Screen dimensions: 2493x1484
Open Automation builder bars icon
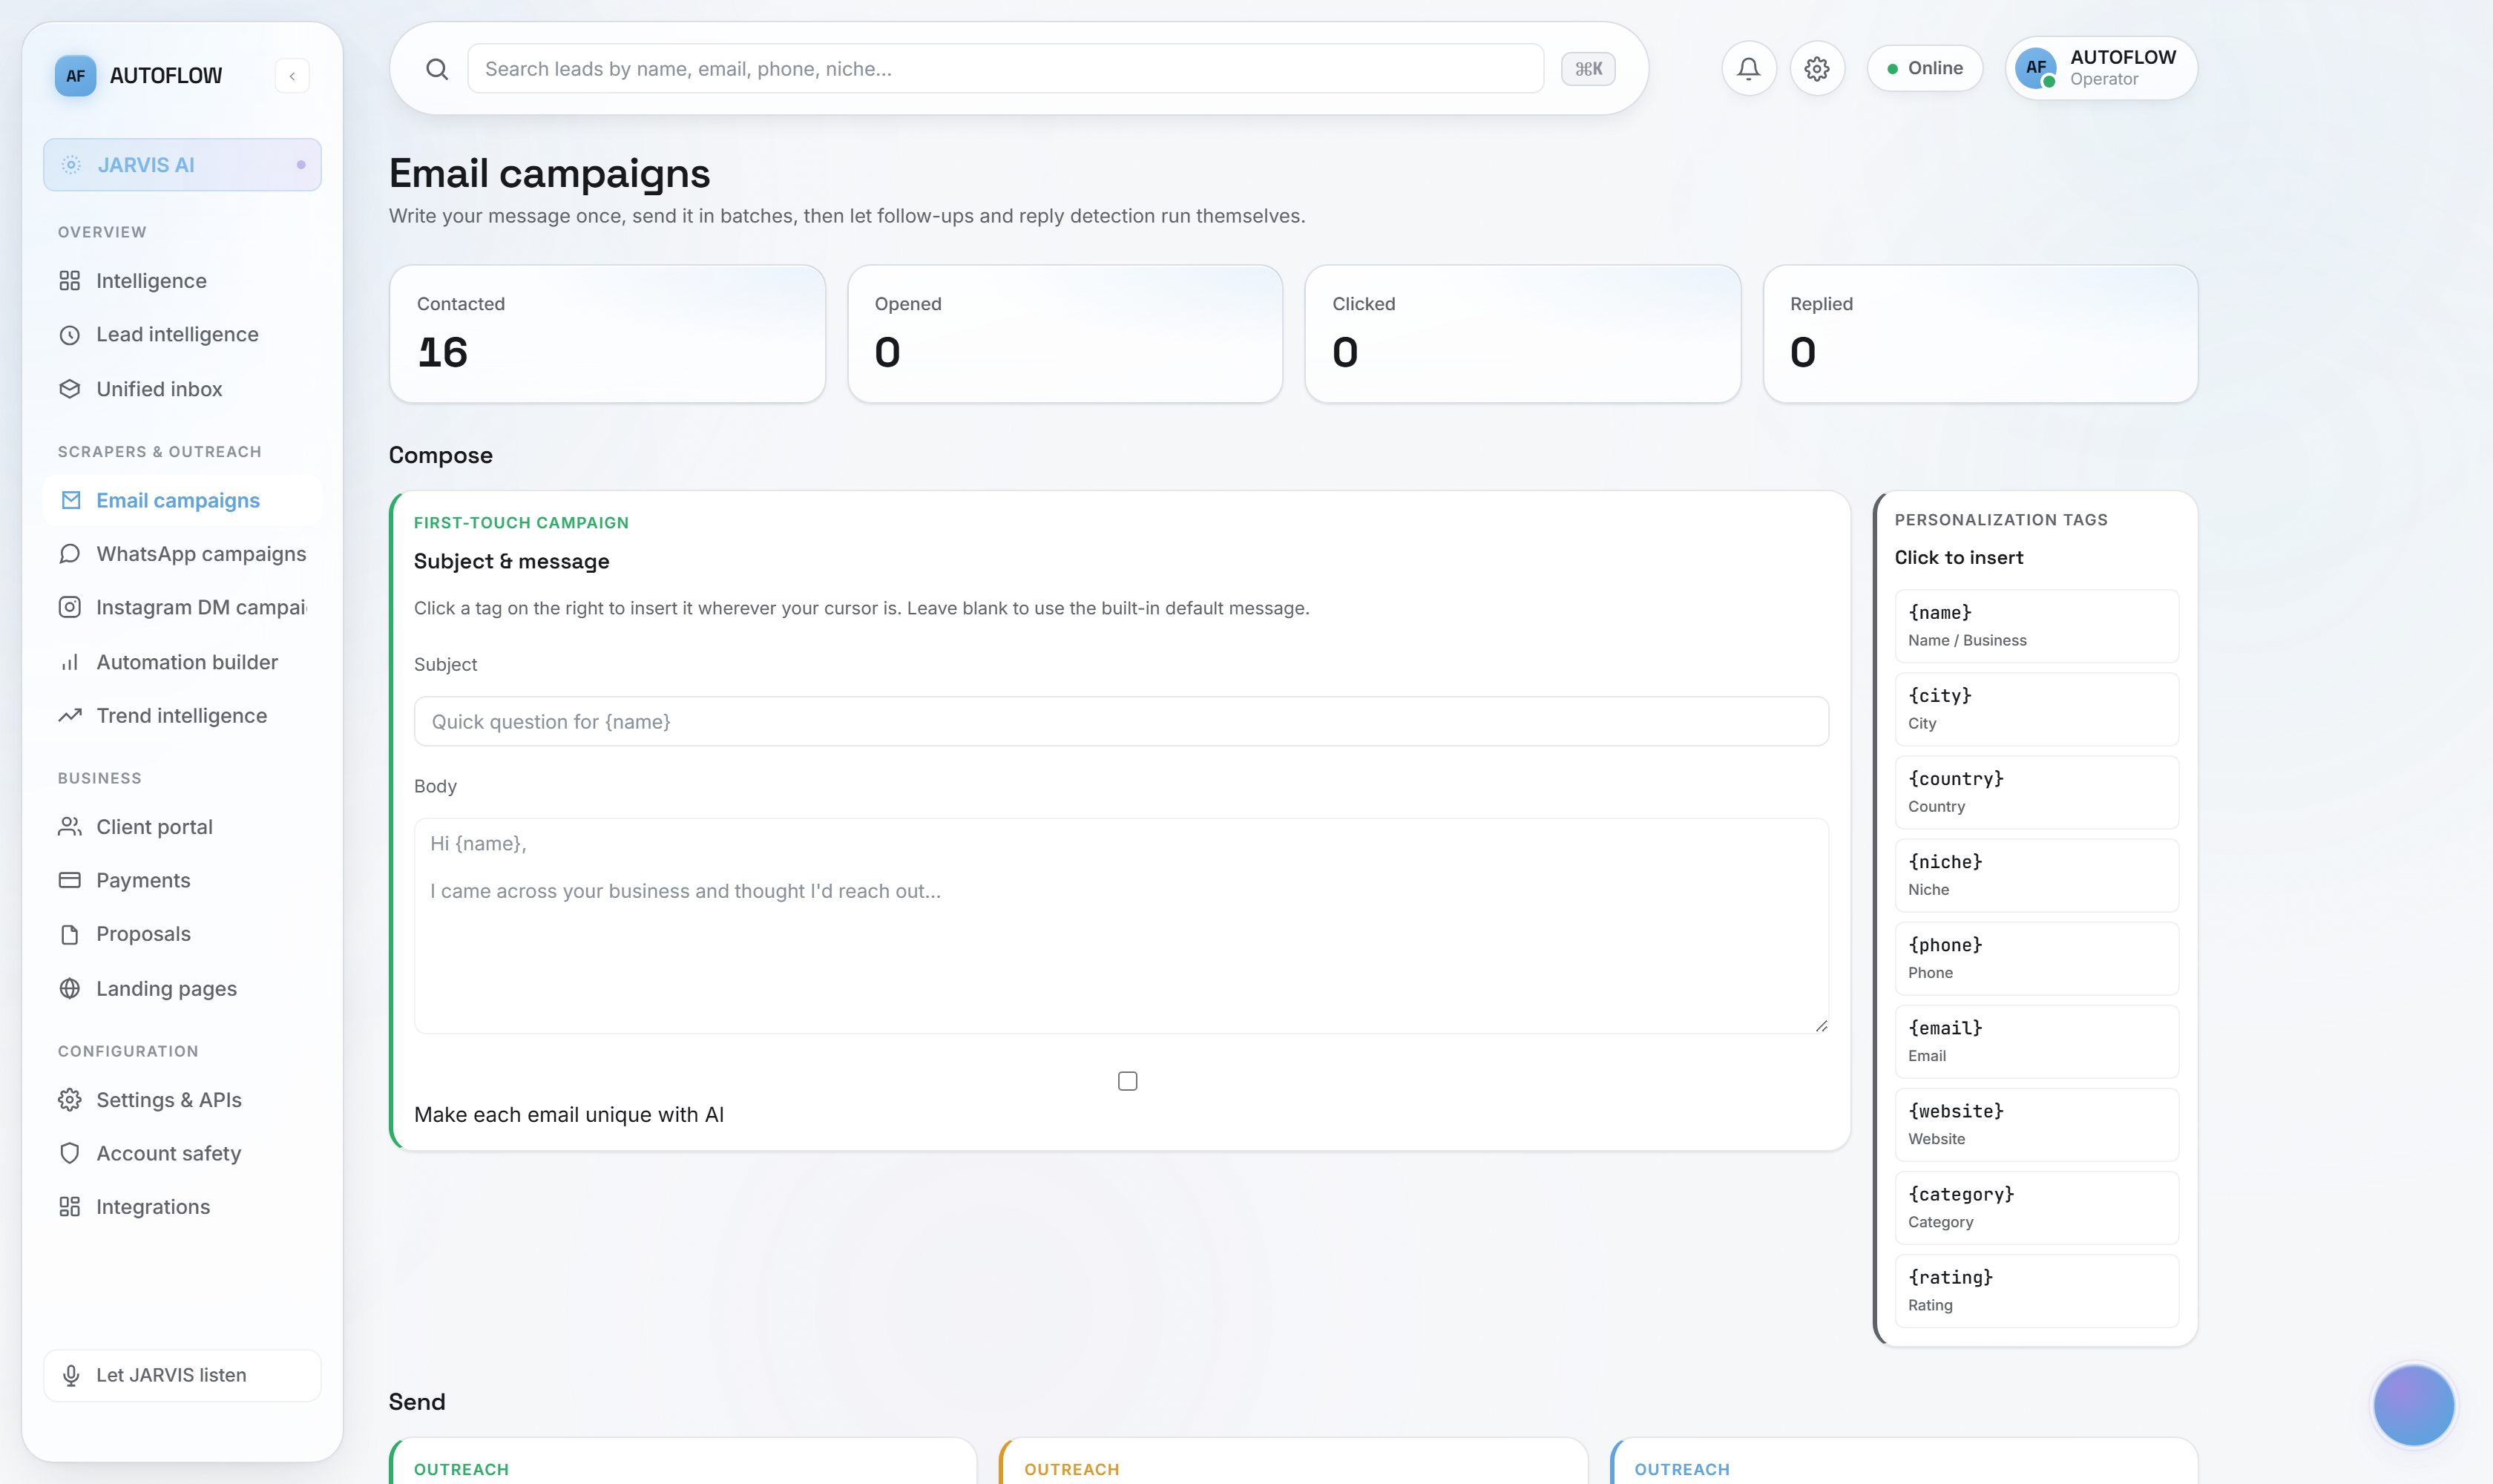(x=69, y=662)
